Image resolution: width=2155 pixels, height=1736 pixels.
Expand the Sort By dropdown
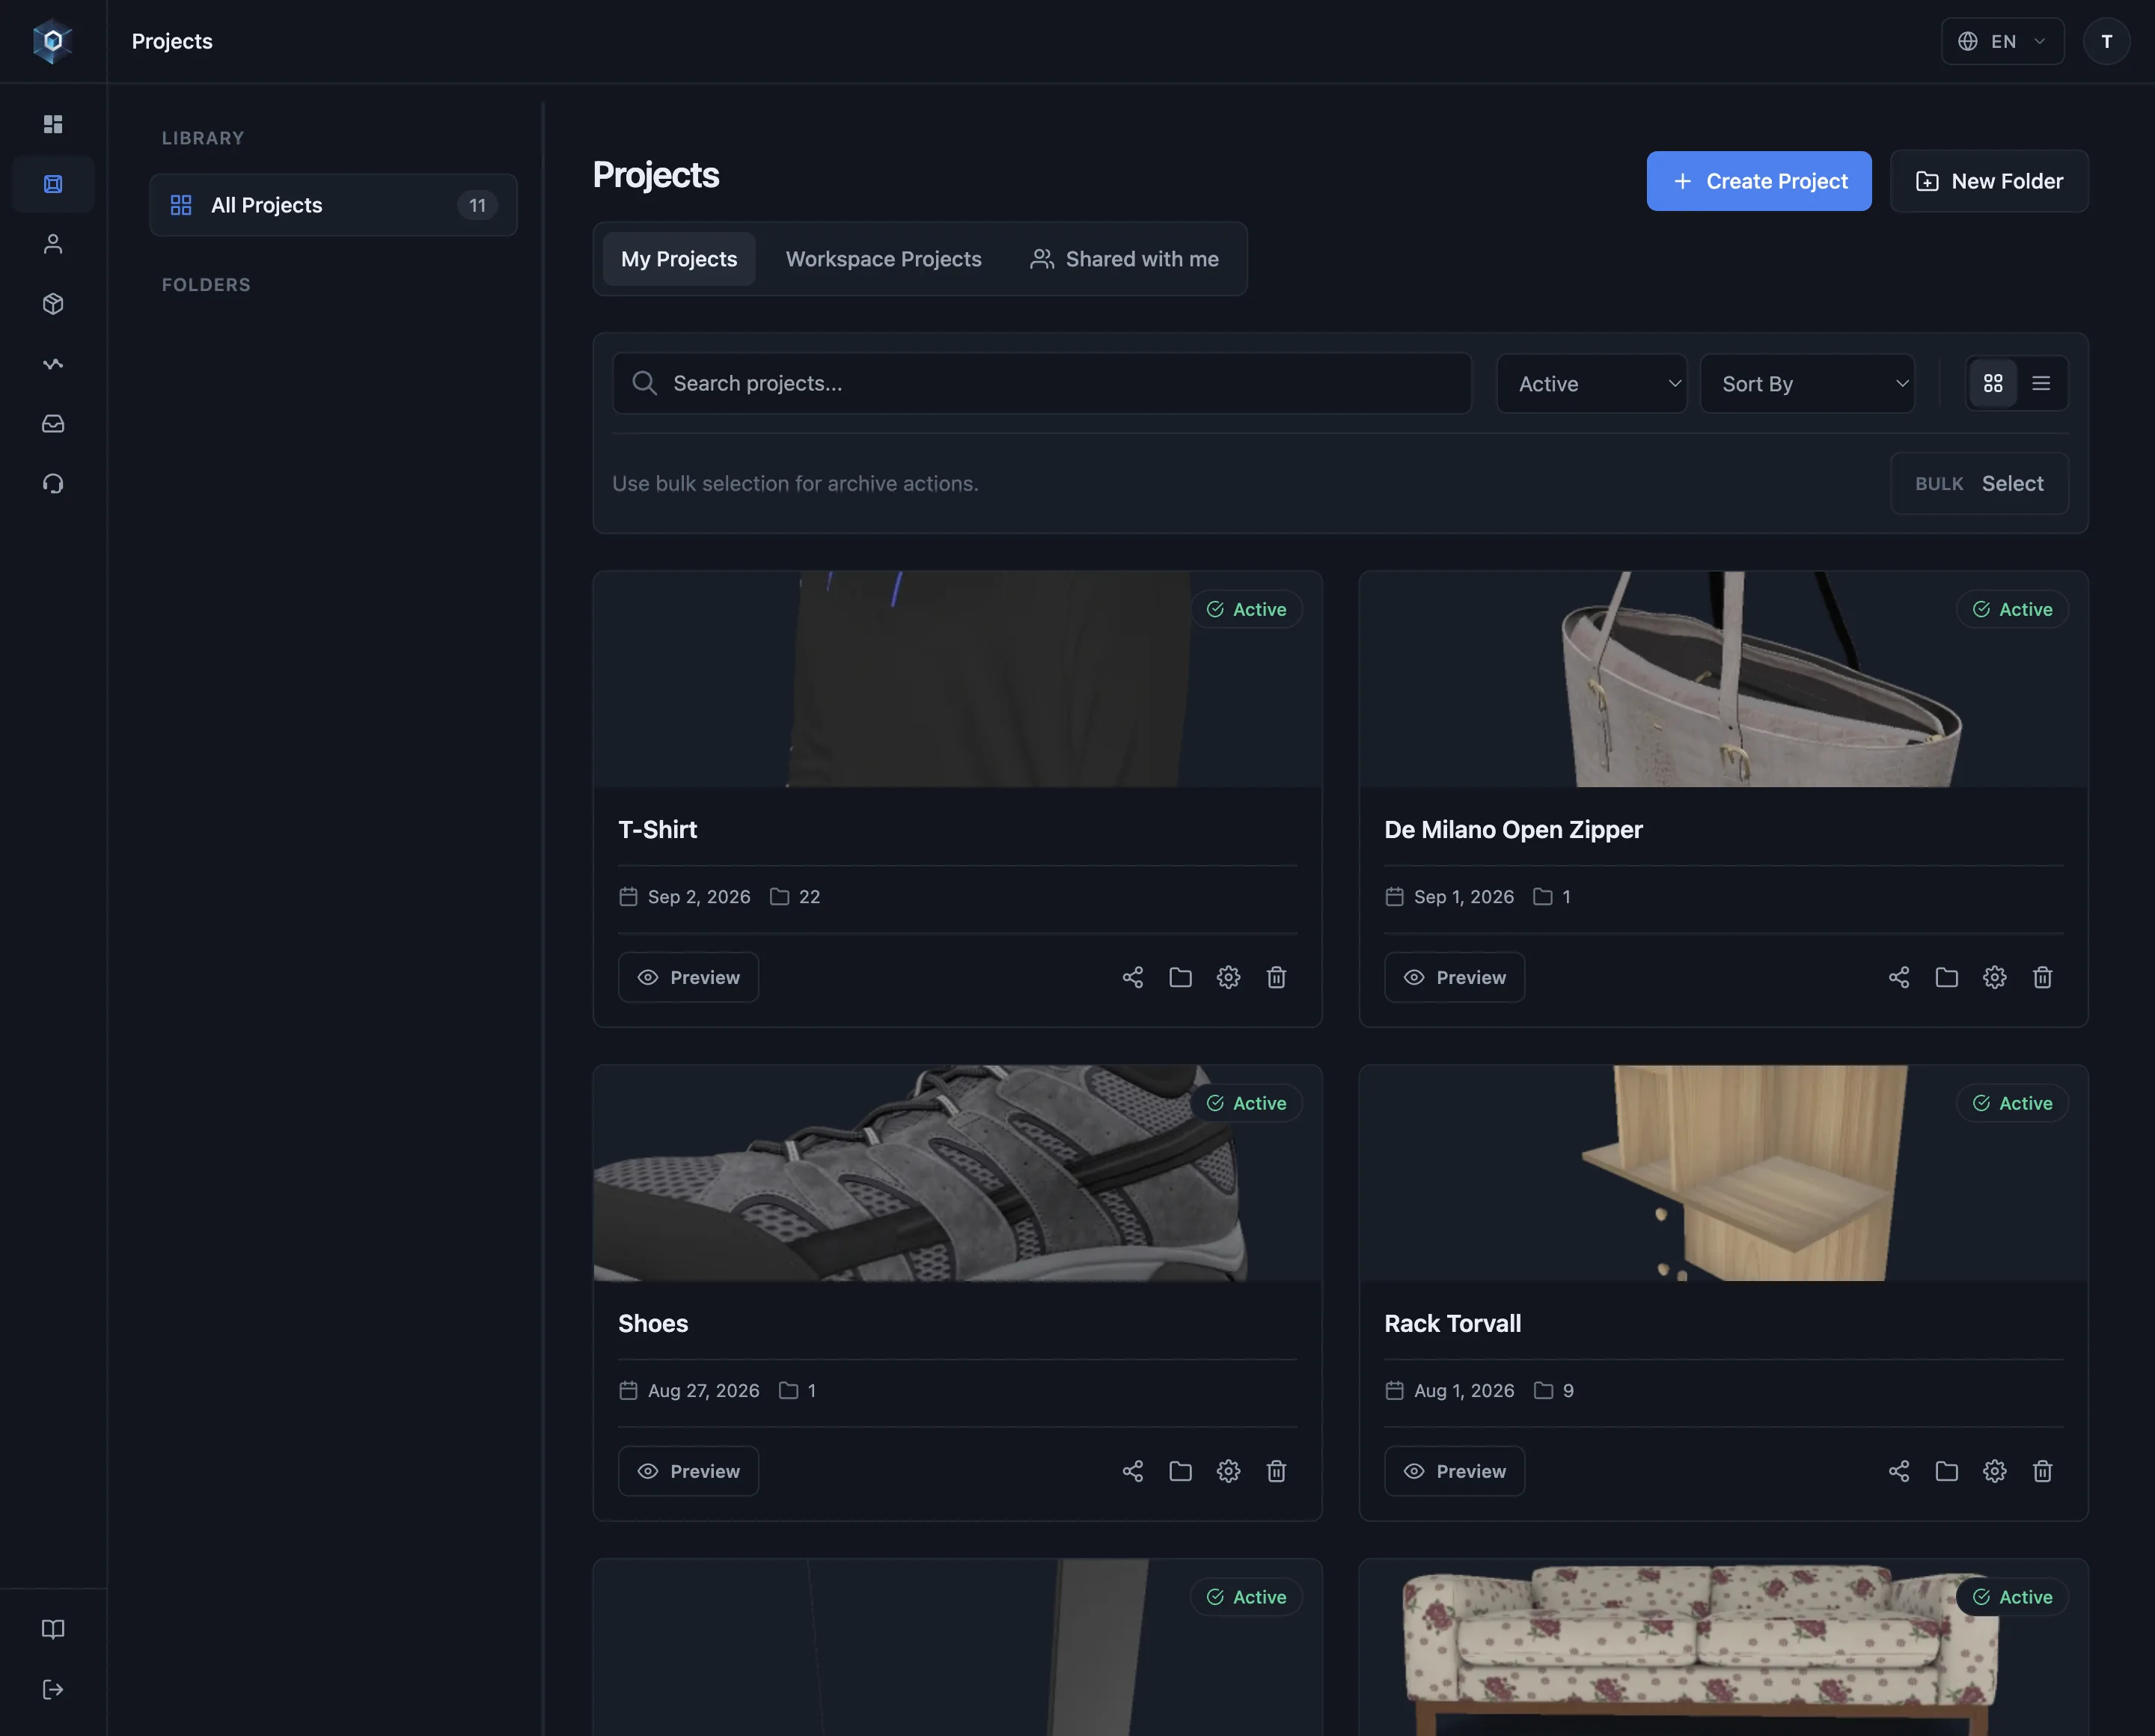coord(1807,384)
